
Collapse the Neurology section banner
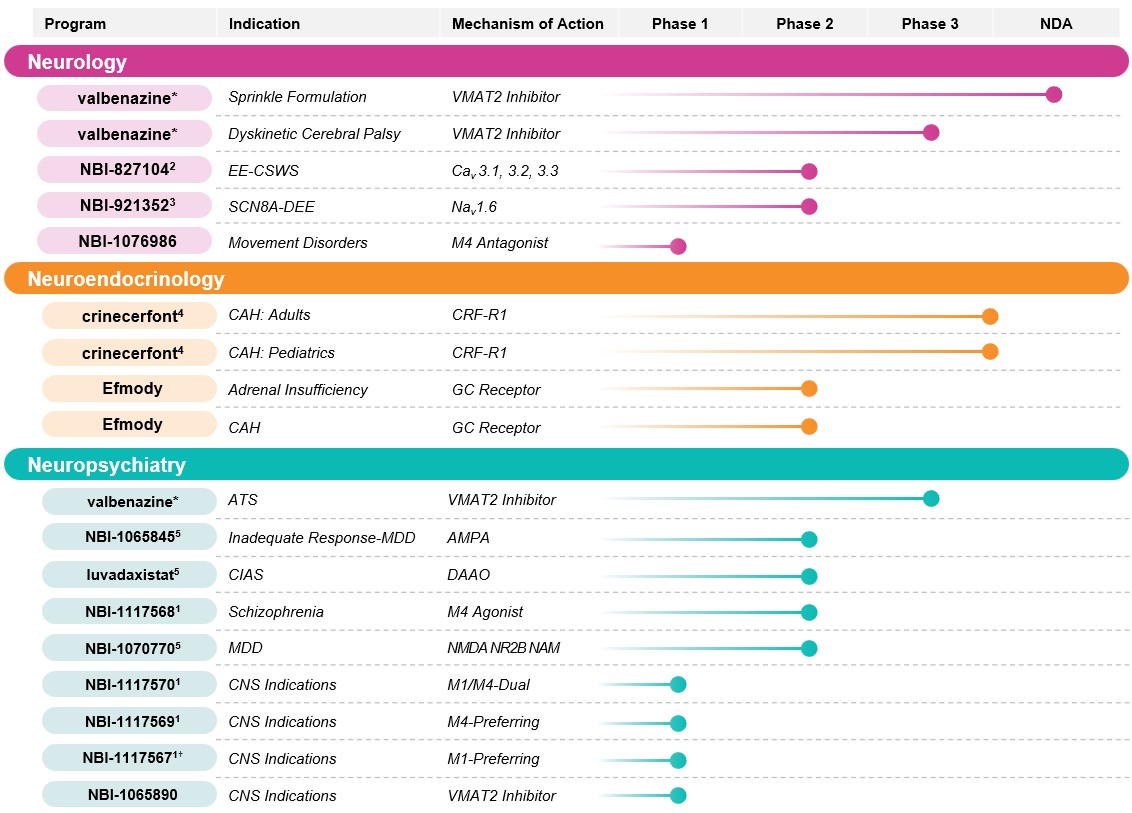click(x=565, y=62)
